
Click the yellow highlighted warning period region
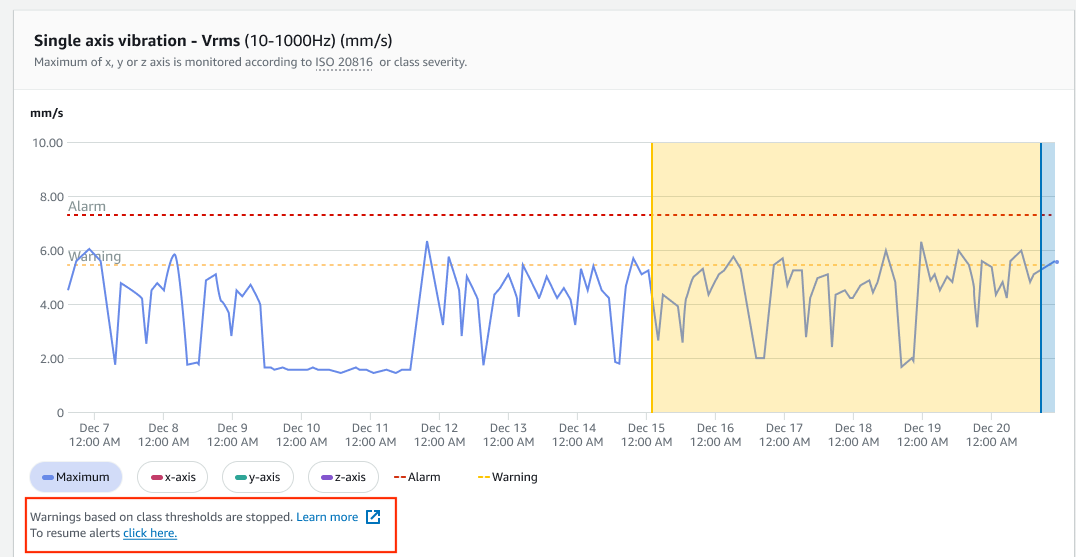tap(845, 277)
